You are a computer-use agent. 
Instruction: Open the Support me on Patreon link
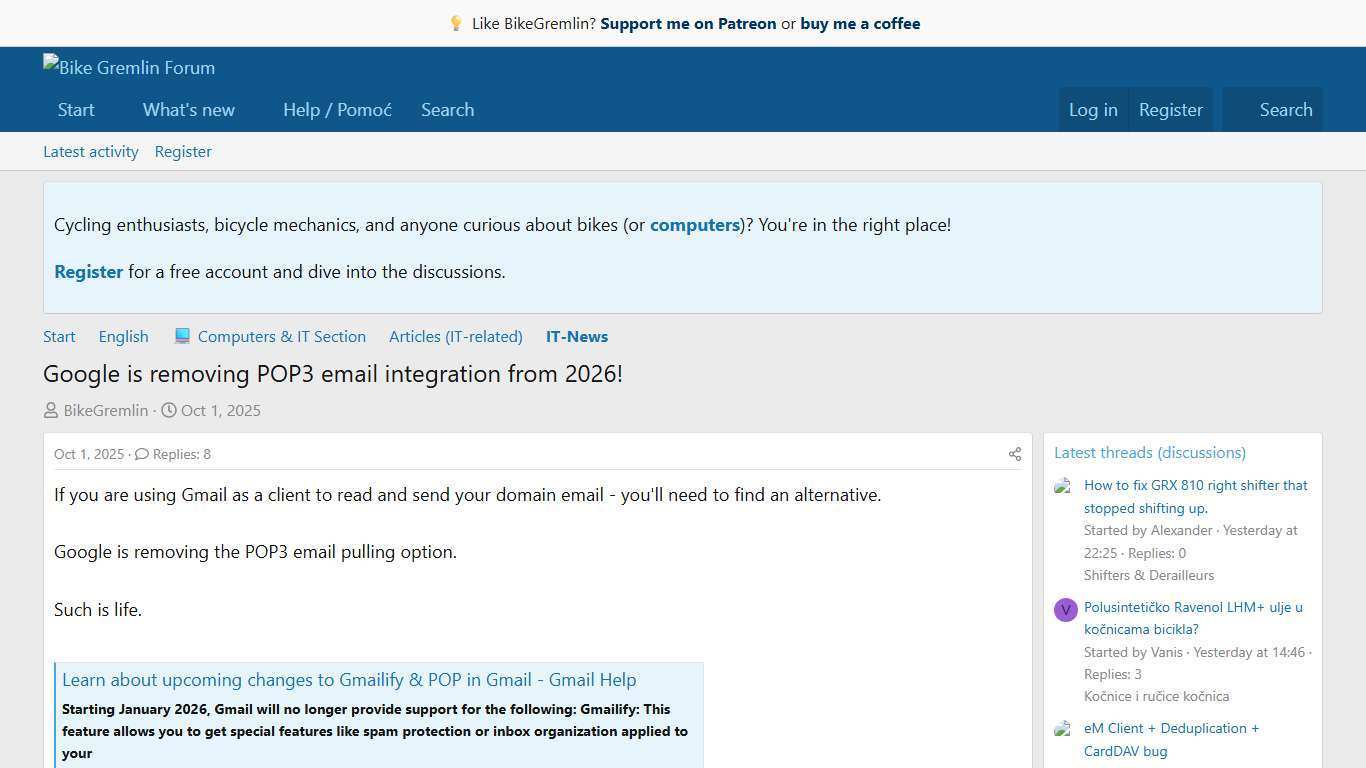[x=688, y=23]
